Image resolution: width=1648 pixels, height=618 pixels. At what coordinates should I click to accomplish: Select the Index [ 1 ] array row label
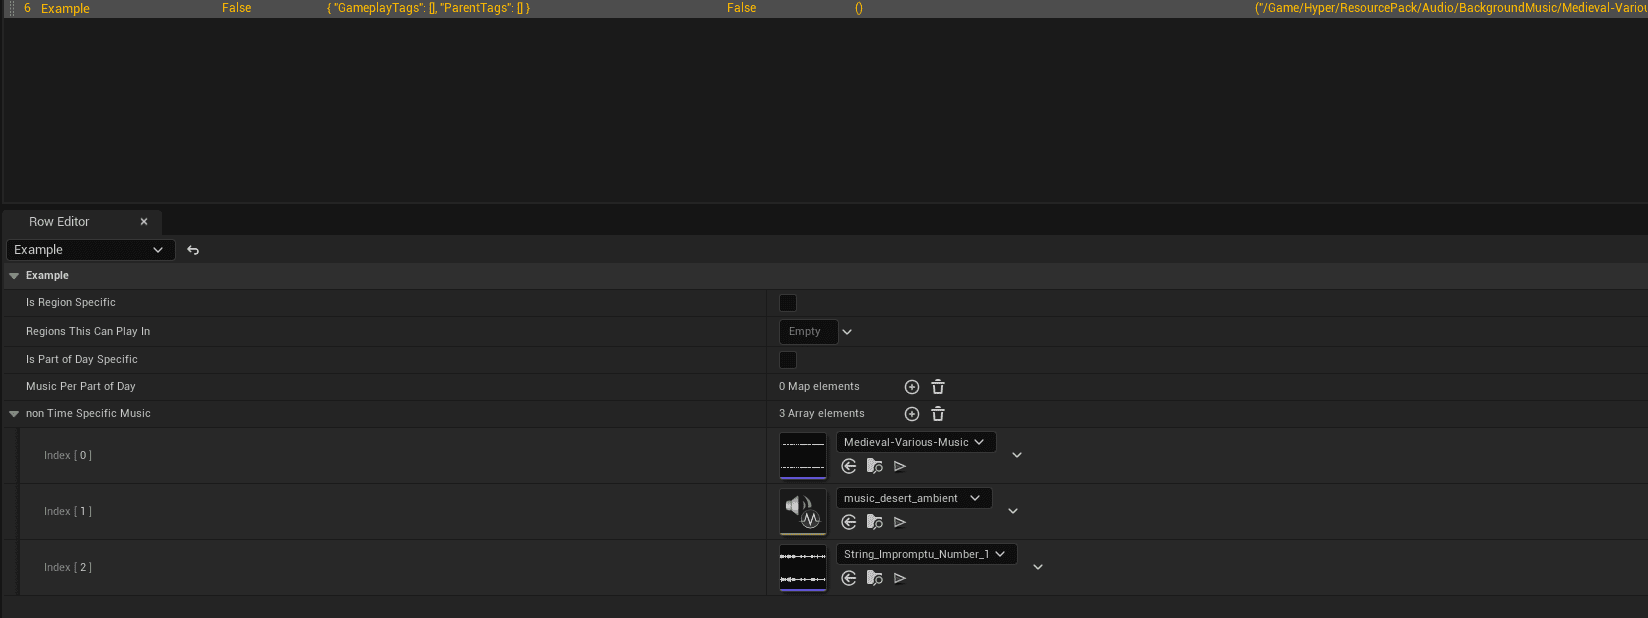point(68,512)
